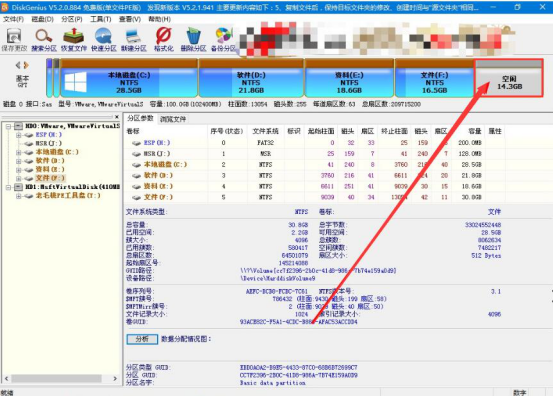Open the 文件(F) menu

pyautogui.click(x=13, y=19)
